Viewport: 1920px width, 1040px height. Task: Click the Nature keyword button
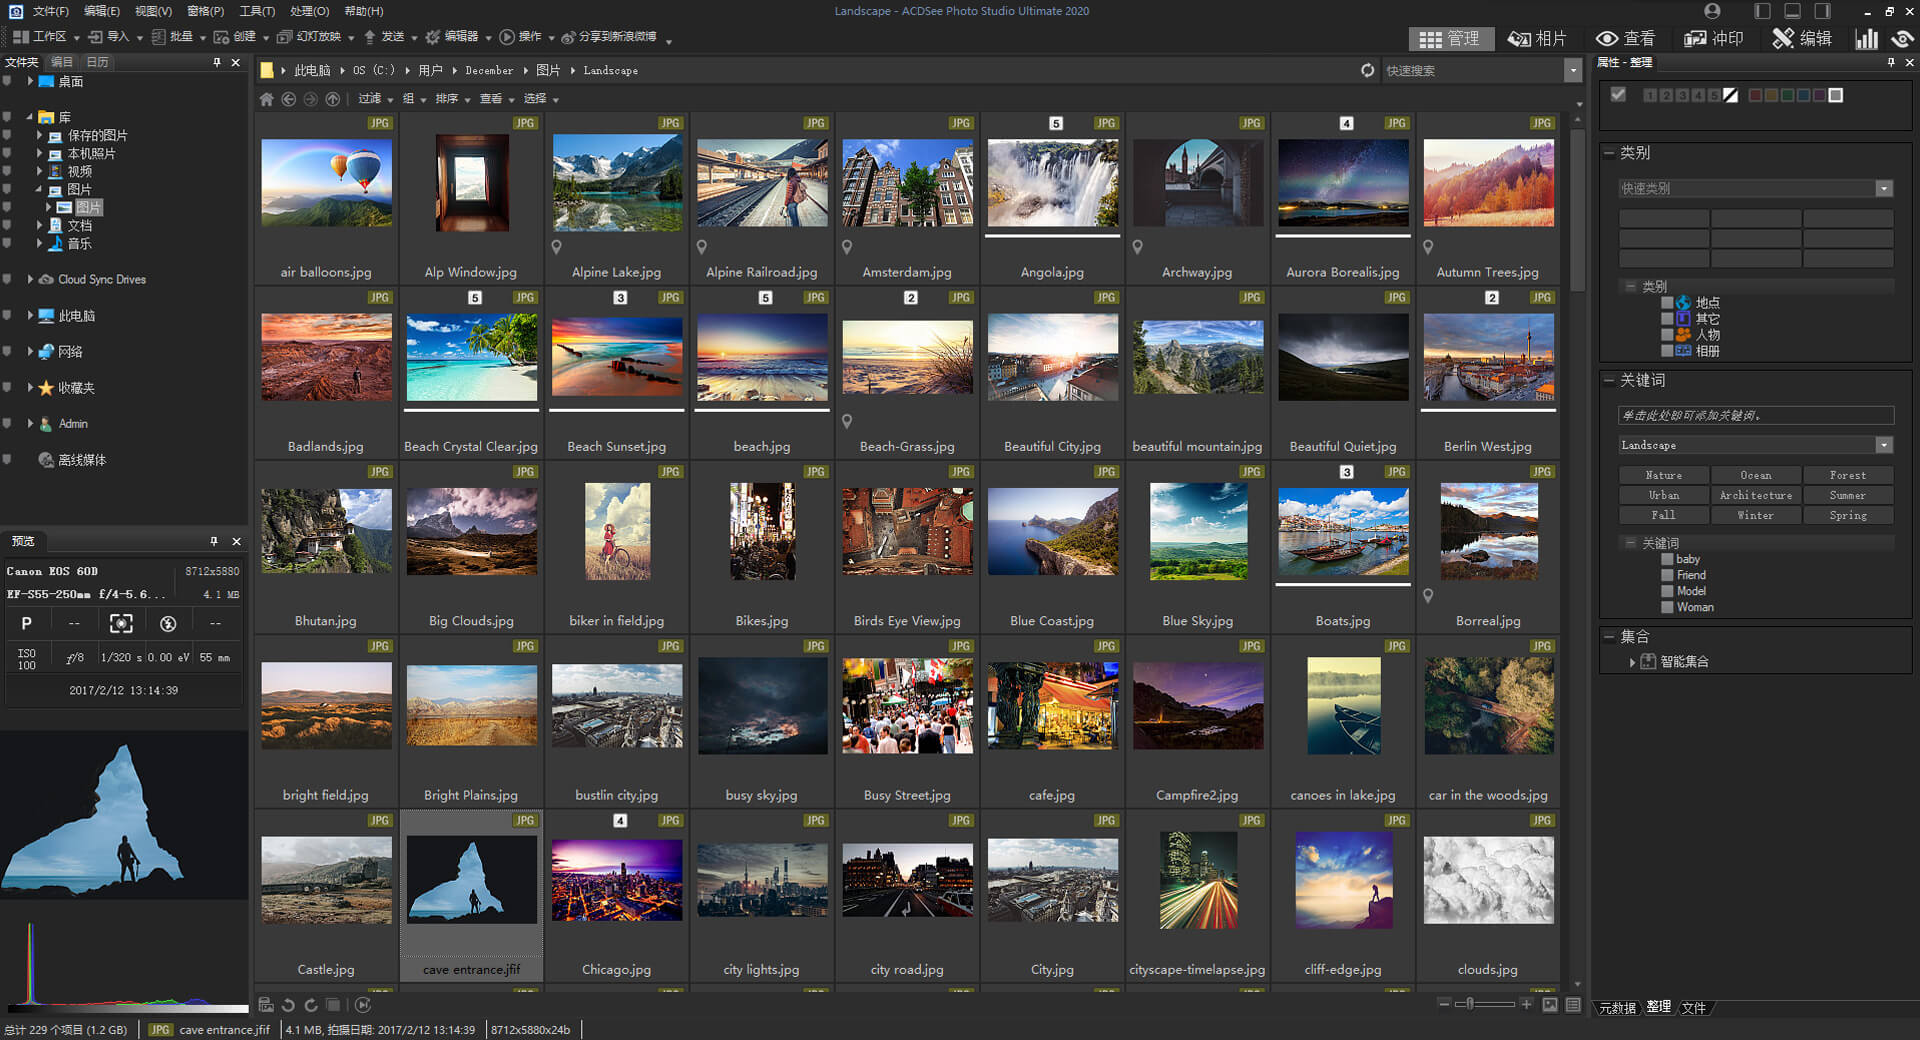1664,475
